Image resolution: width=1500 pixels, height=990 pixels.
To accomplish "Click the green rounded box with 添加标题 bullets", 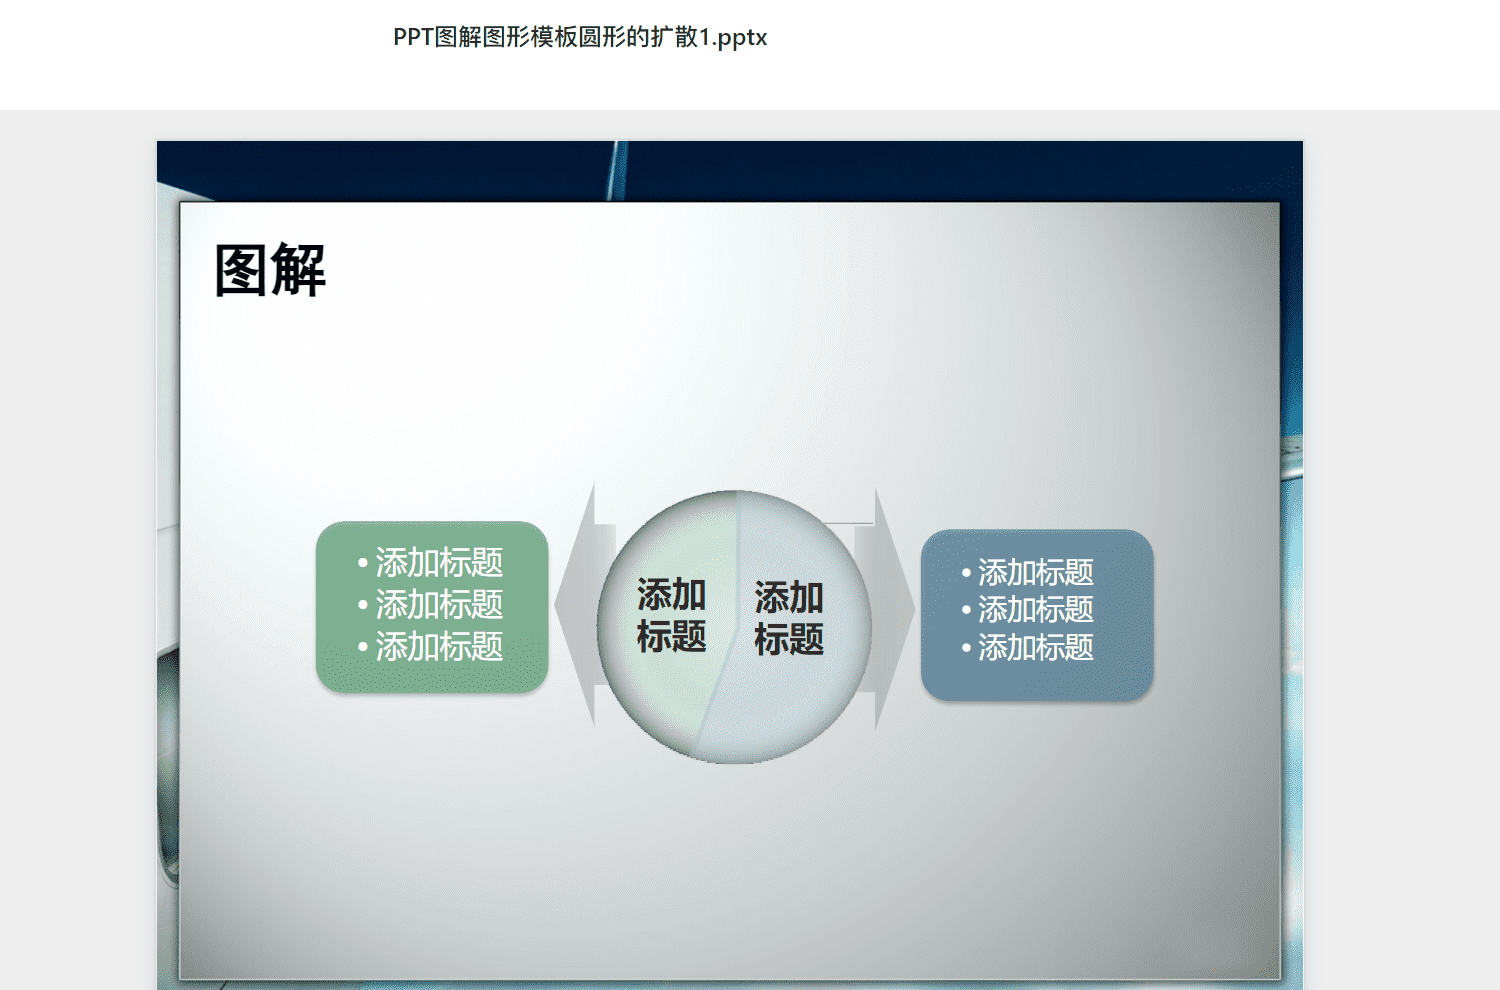I will pos(432,606).
